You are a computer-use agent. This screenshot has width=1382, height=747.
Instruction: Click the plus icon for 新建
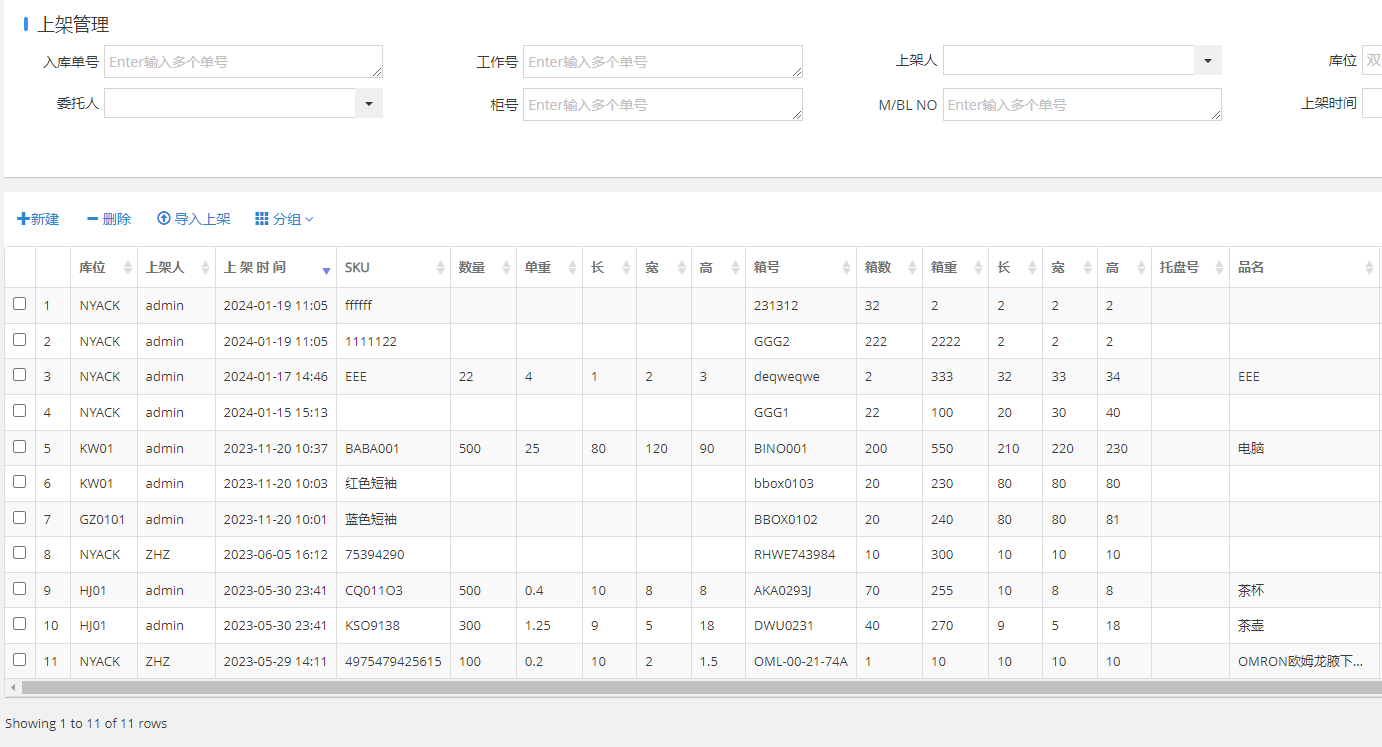[23, 219]
